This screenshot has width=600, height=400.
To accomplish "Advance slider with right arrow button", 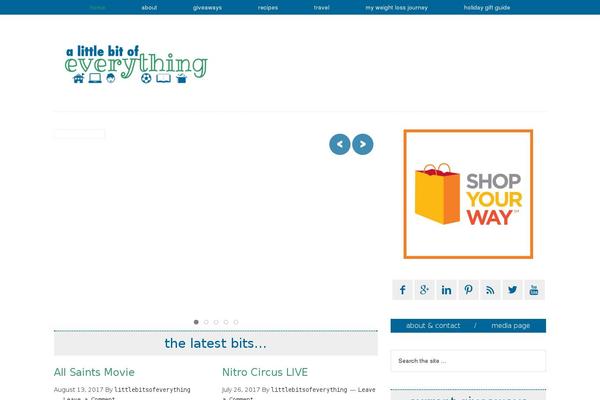I will [x=363, y=144].
